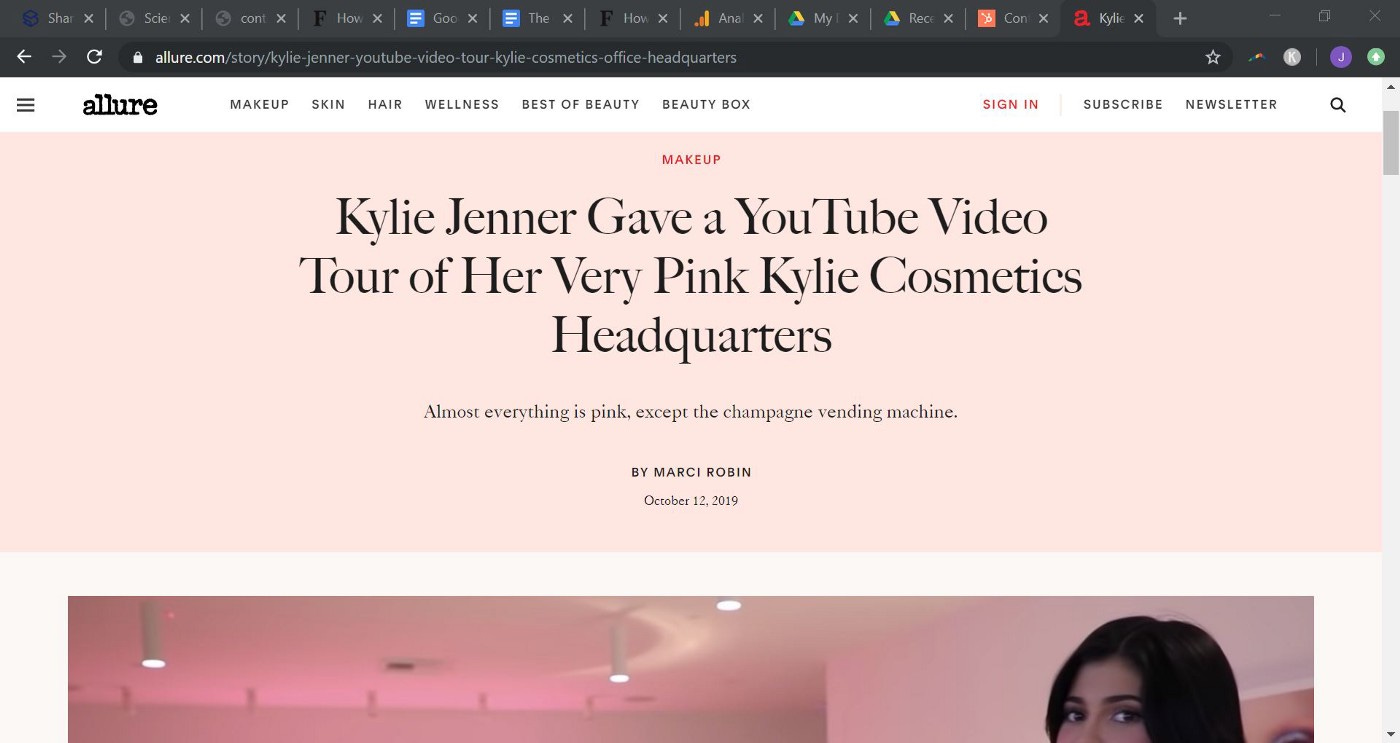Screen dimensions: 1400x743
Task: Click the address bar URL
Action: (x=446, y=57)
